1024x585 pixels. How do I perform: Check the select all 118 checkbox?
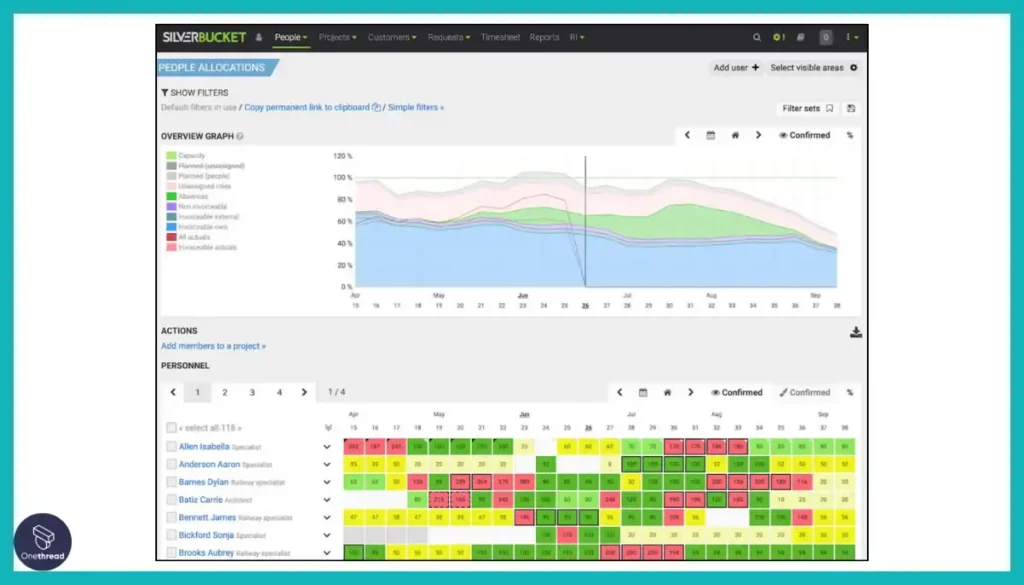click(171, 428)
